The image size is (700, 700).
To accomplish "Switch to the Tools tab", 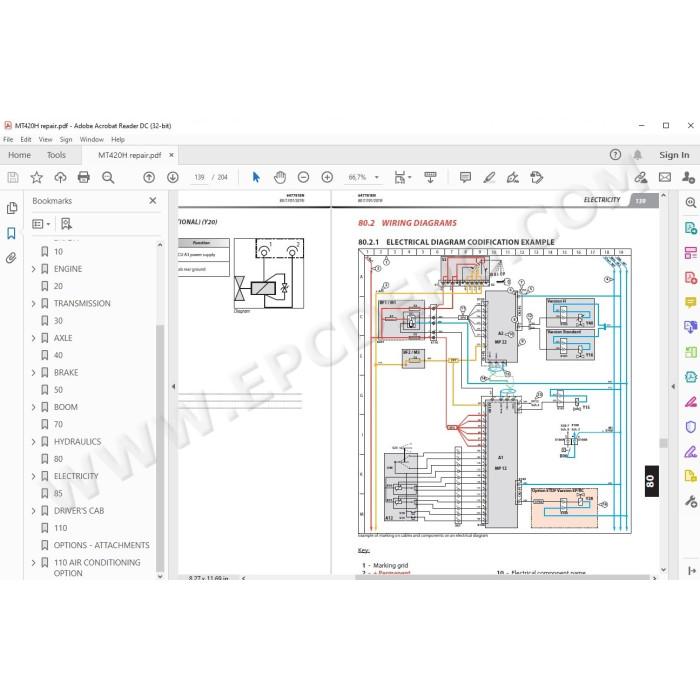I will pyautogui.click(x=56, y=155).
